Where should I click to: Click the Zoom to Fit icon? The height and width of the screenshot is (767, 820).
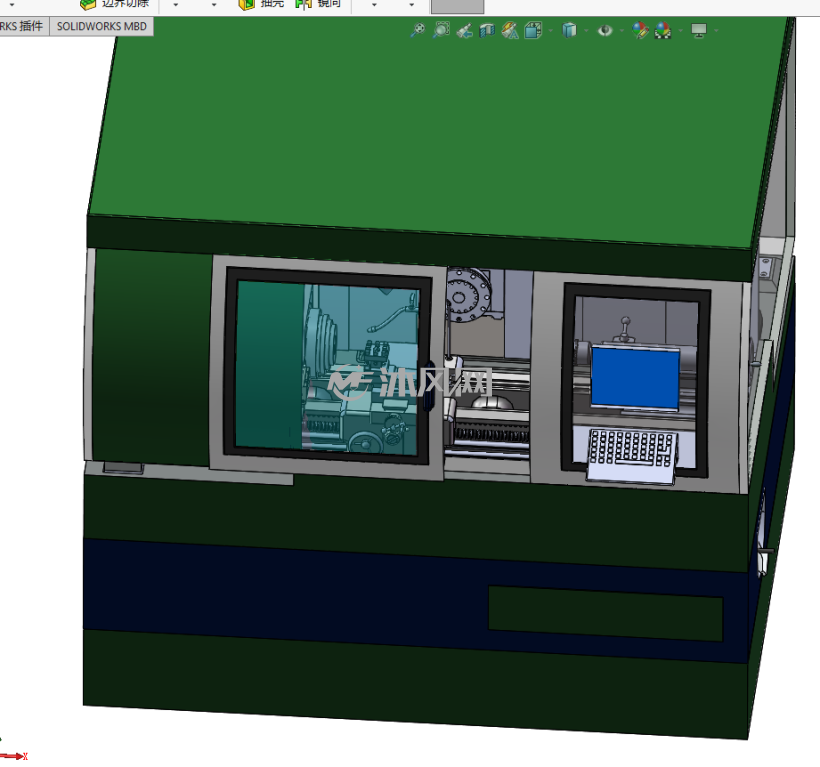pyautogui.click(x=417, y=30)
